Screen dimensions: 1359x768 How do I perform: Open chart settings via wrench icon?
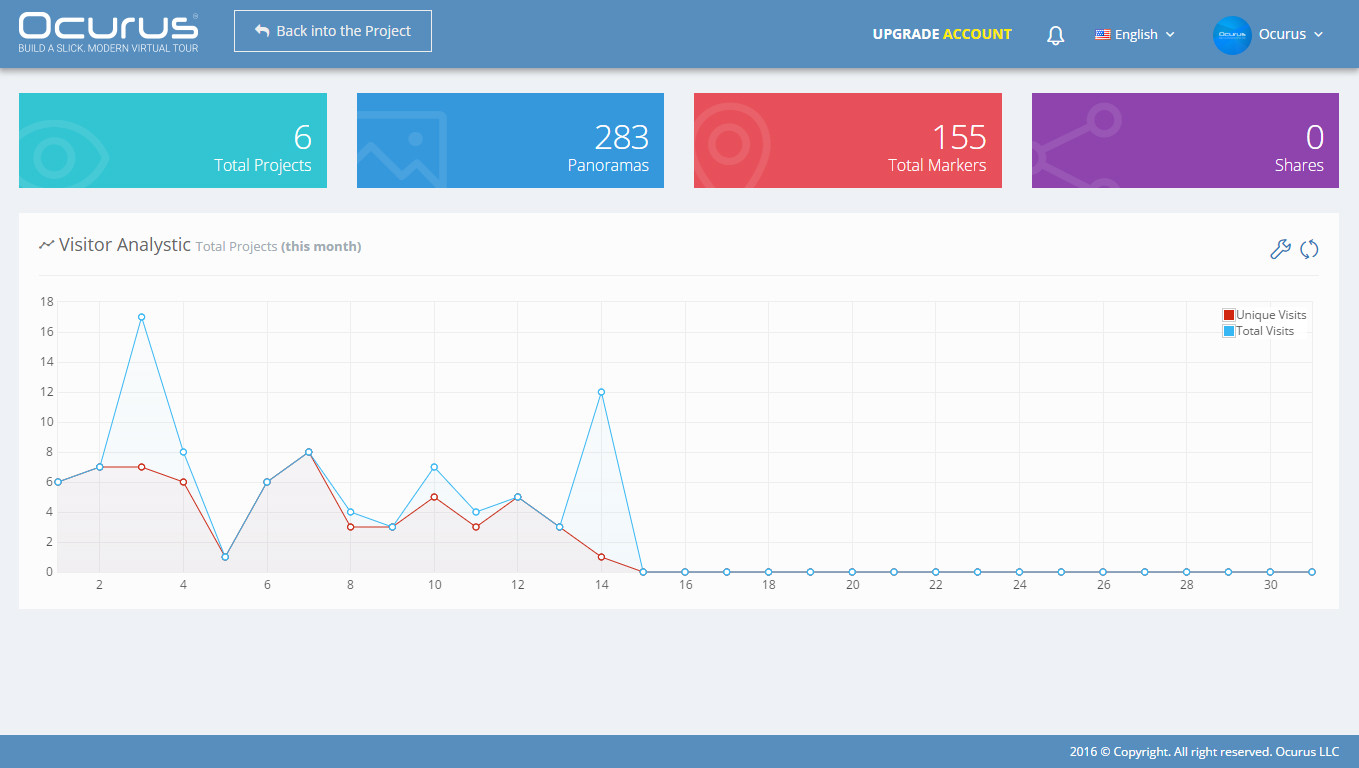1280,249
